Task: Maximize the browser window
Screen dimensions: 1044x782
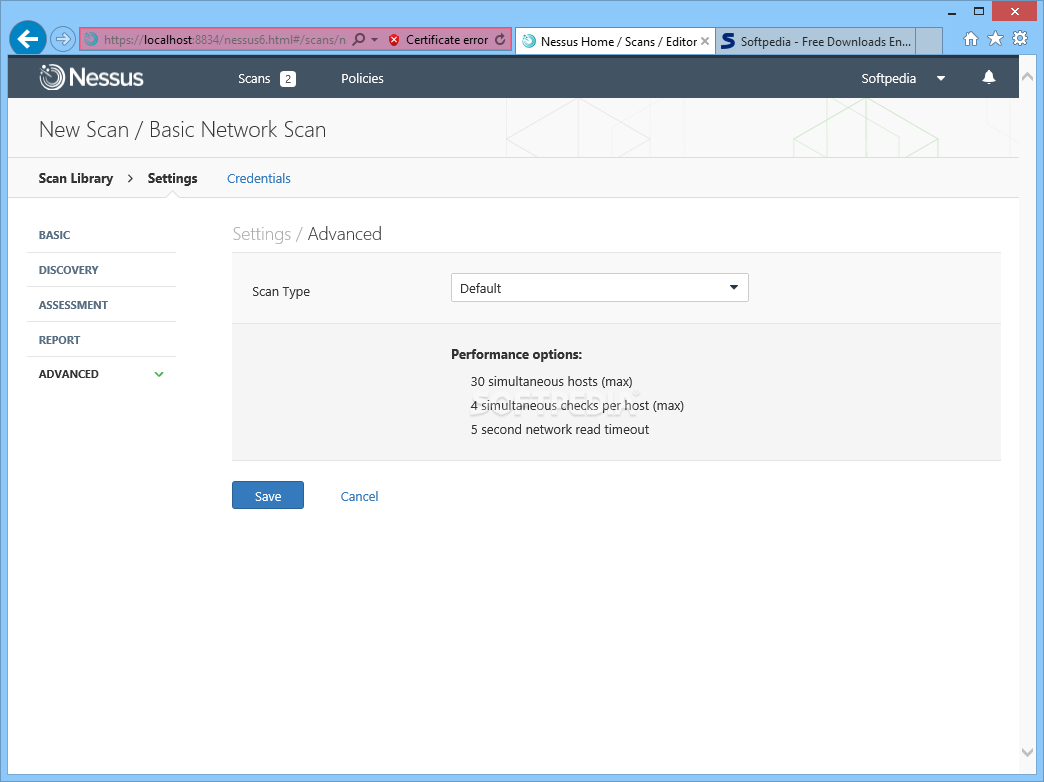Action: click(979, 11)
